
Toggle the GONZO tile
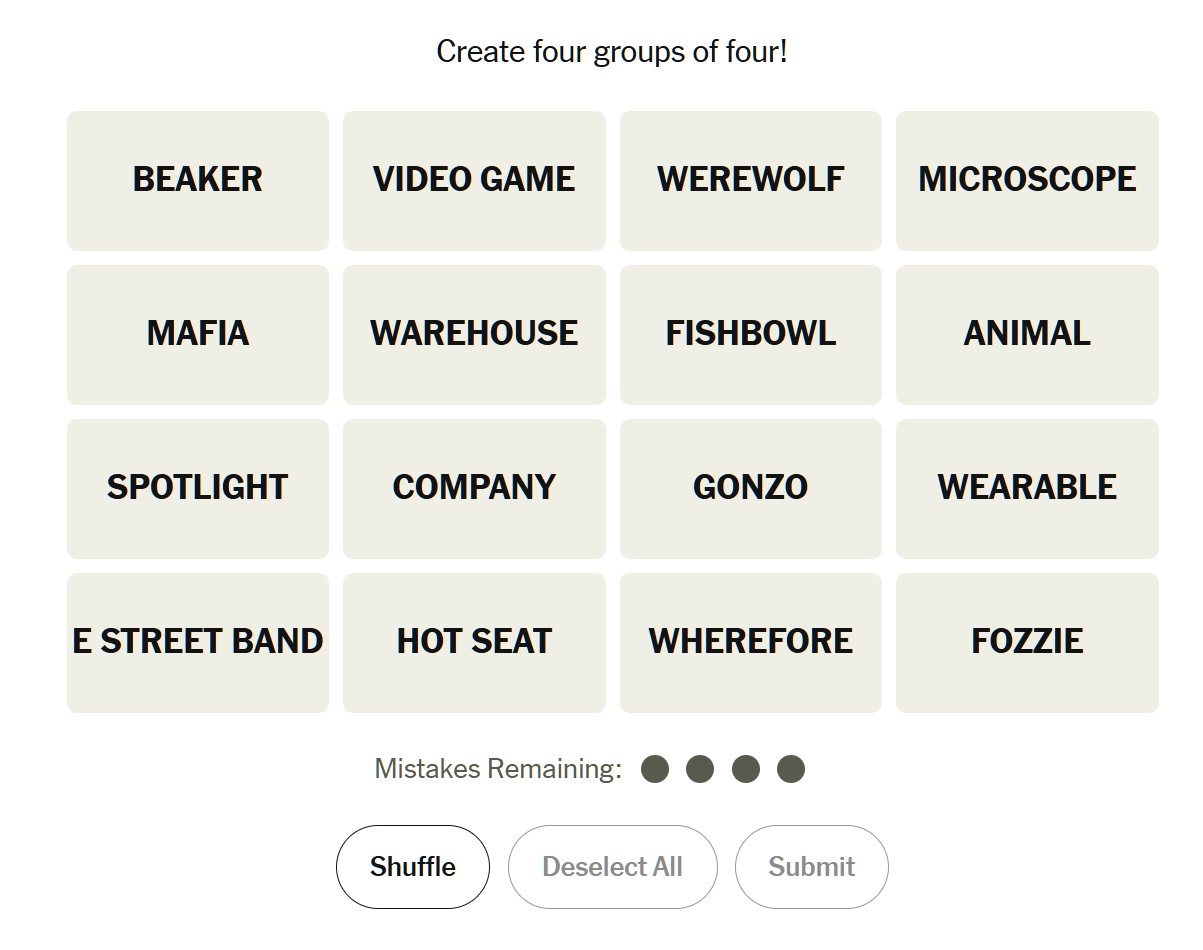click(x=751, y=488)
